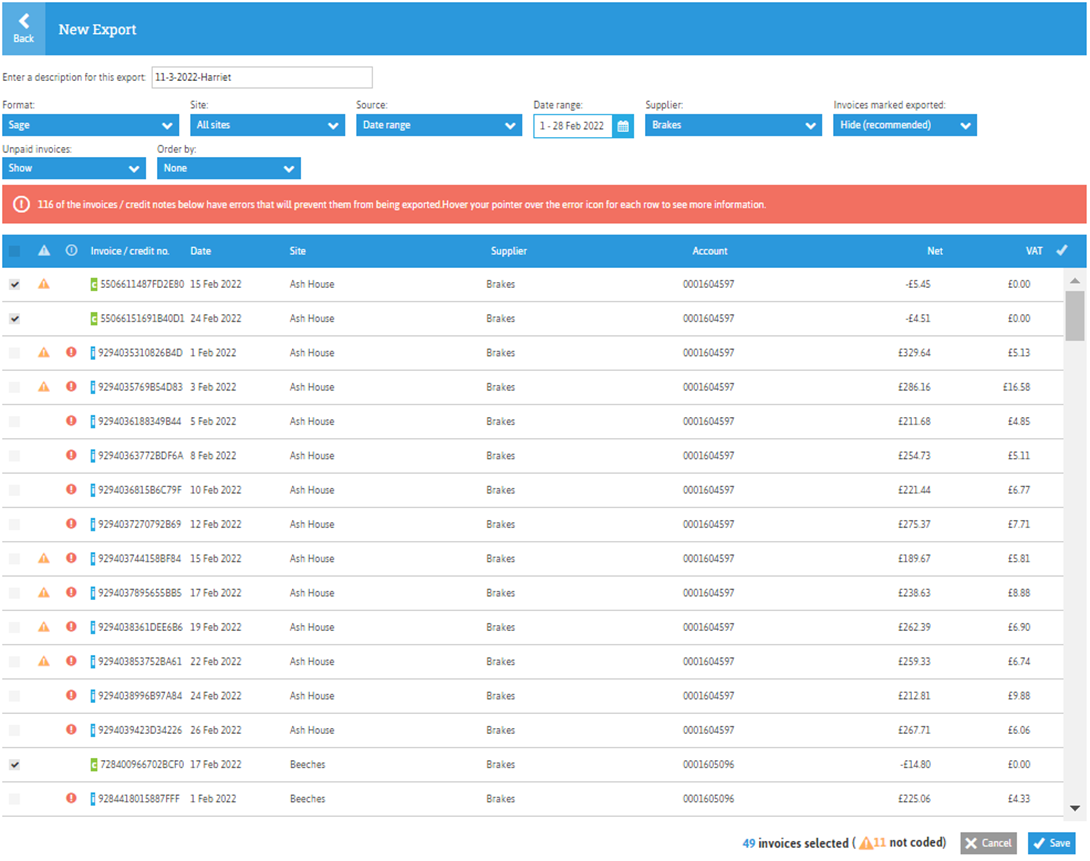Image resolution: width=1090 pixels, height=861 pixels.
Task: Sort by Supplier column header
Action: [x=509, y=251]
